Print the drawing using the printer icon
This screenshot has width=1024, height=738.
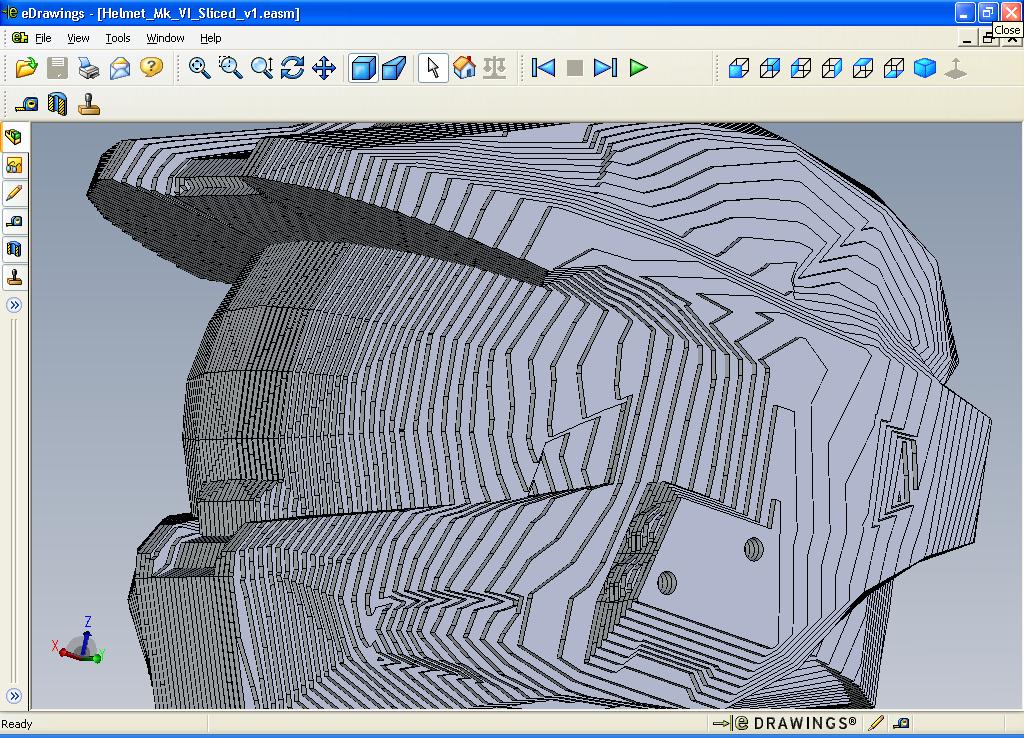(89, 68)
